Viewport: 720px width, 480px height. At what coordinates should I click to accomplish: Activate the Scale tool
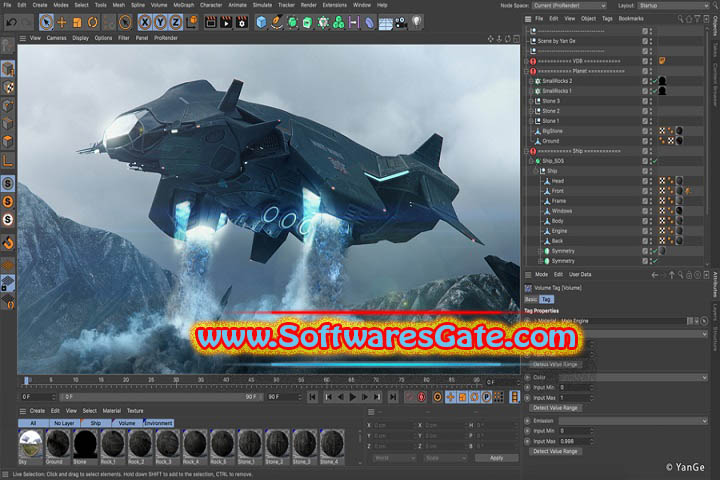tap(77, 22)
